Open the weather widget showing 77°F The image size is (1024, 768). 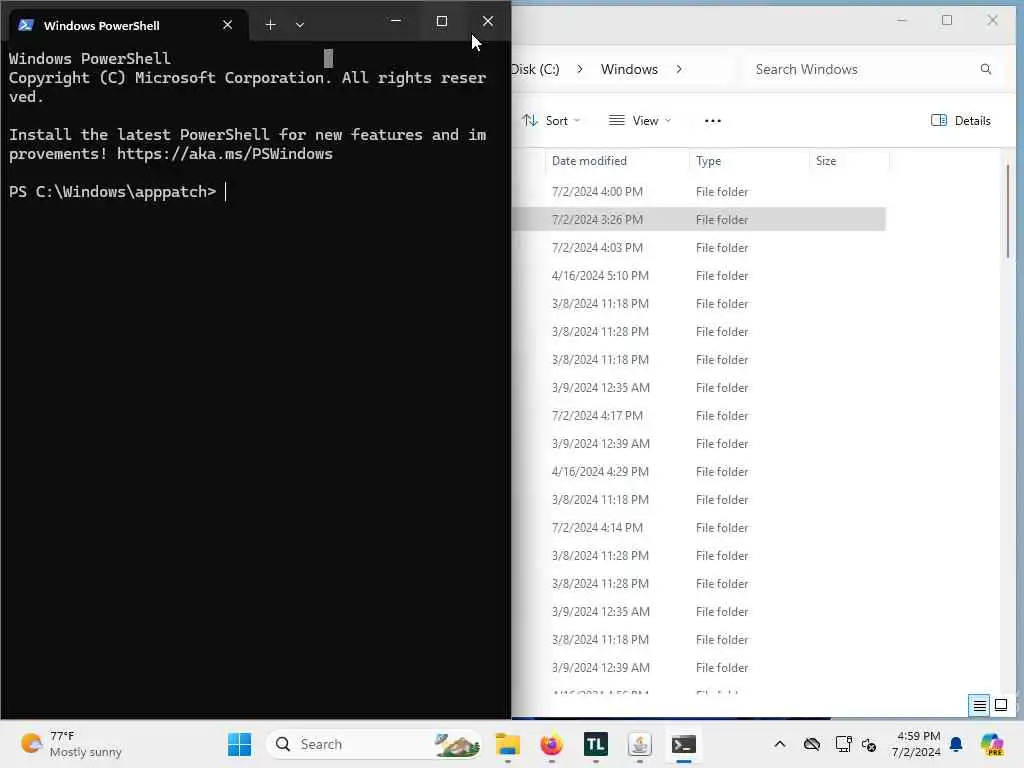(x=71, y=744)
